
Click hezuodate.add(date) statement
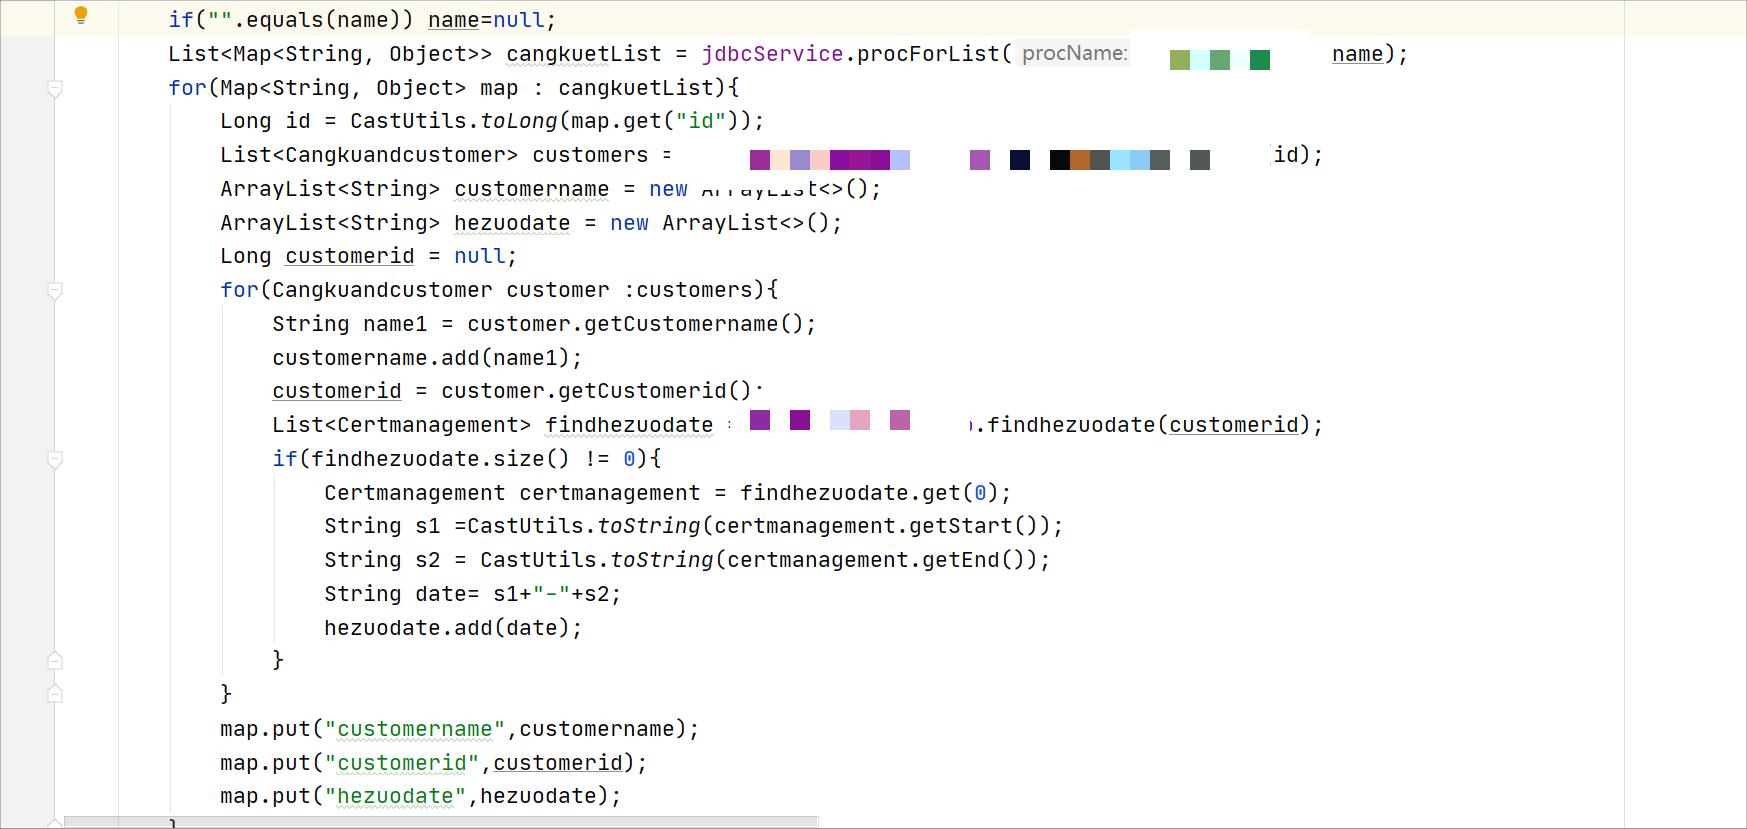click(x=453, y=628)
